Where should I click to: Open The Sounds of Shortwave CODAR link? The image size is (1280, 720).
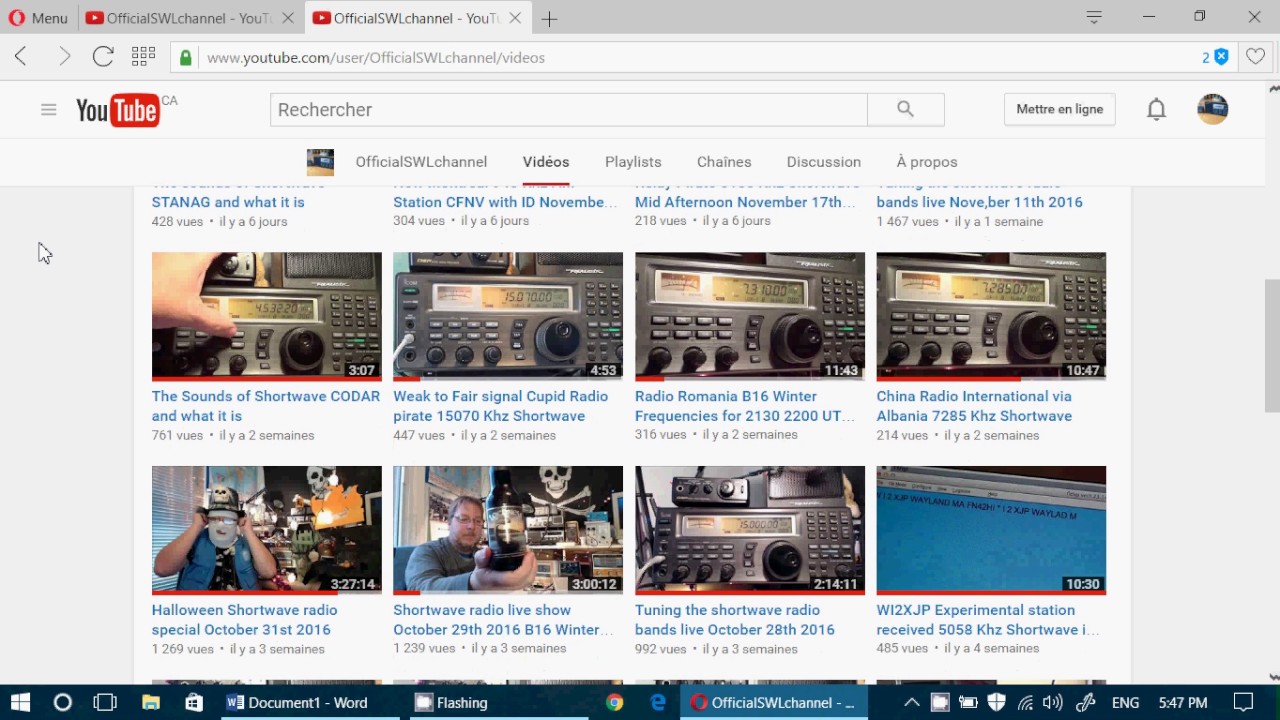tap(266, 406)
